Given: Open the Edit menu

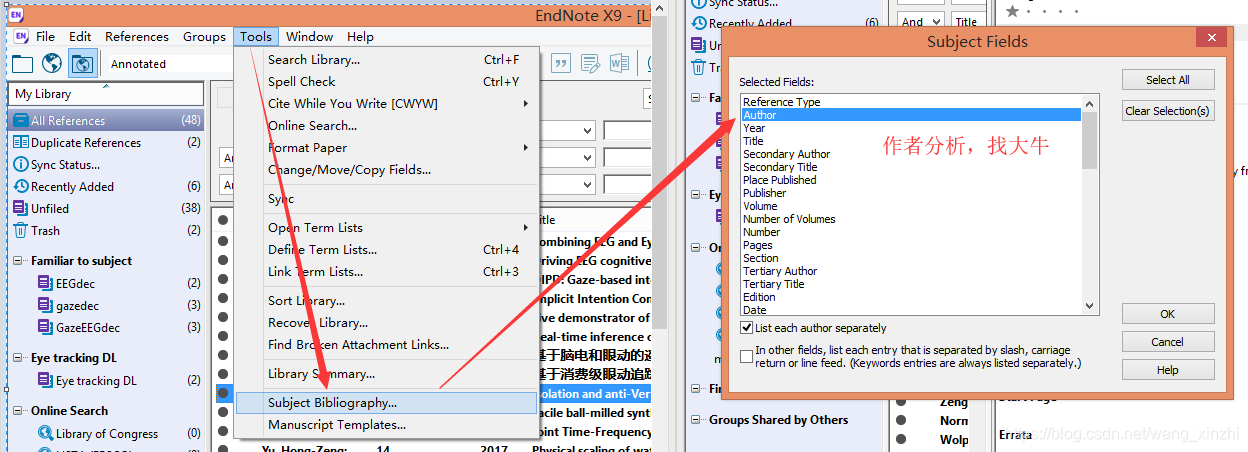Looking at the screenshot, I should pos(80,37).
